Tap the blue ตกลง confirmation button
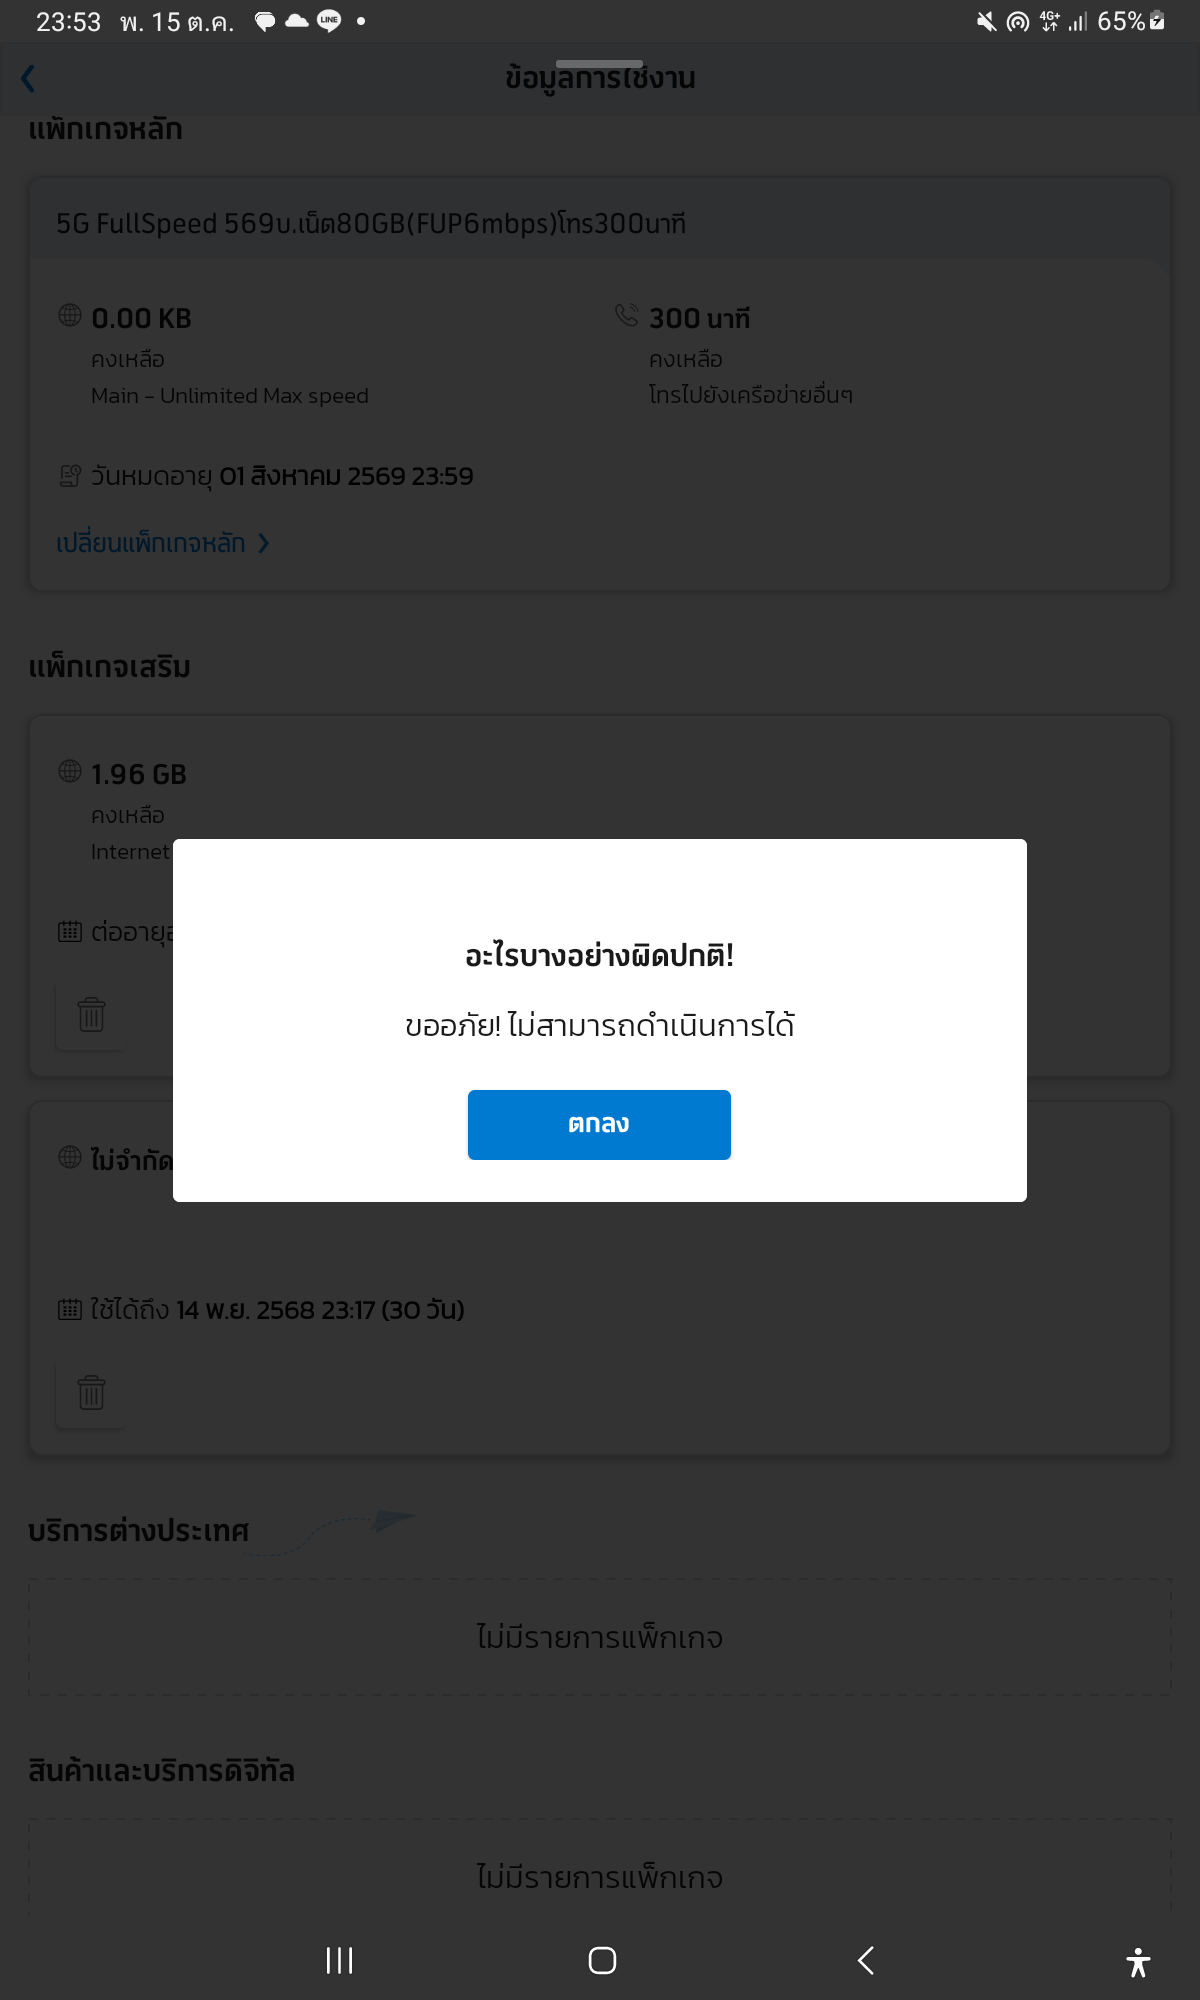 [599, 1124]
